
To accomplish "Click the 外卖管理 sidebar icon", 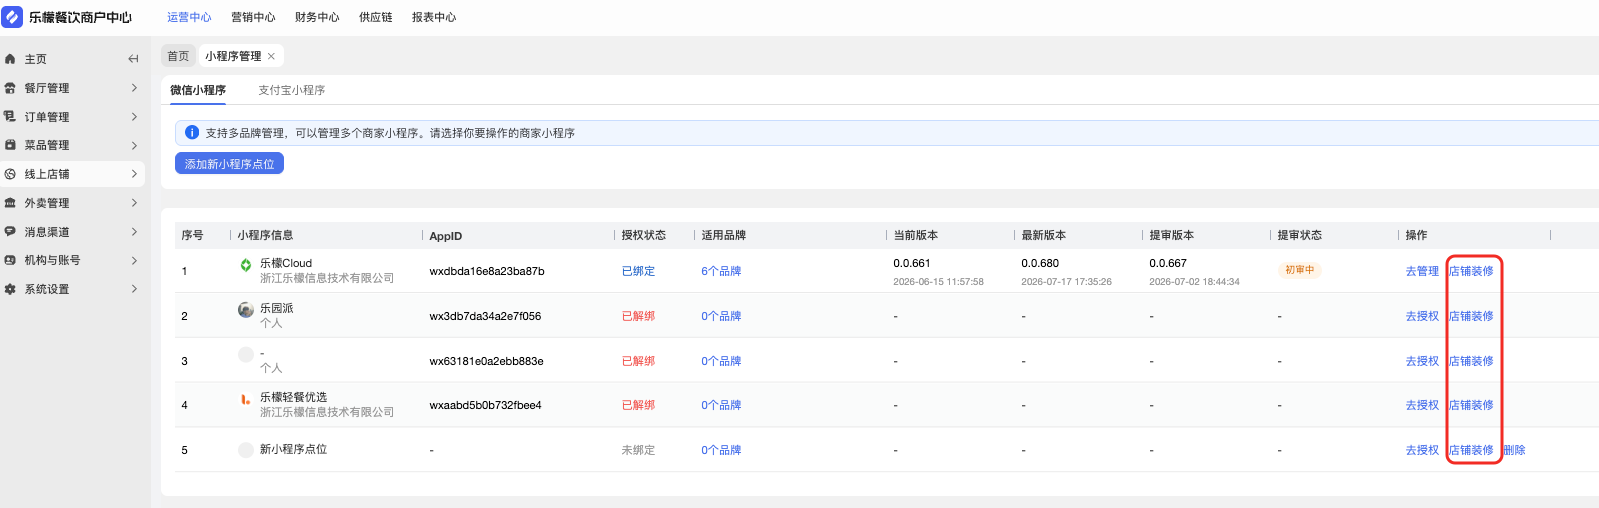I will point(10,203).
